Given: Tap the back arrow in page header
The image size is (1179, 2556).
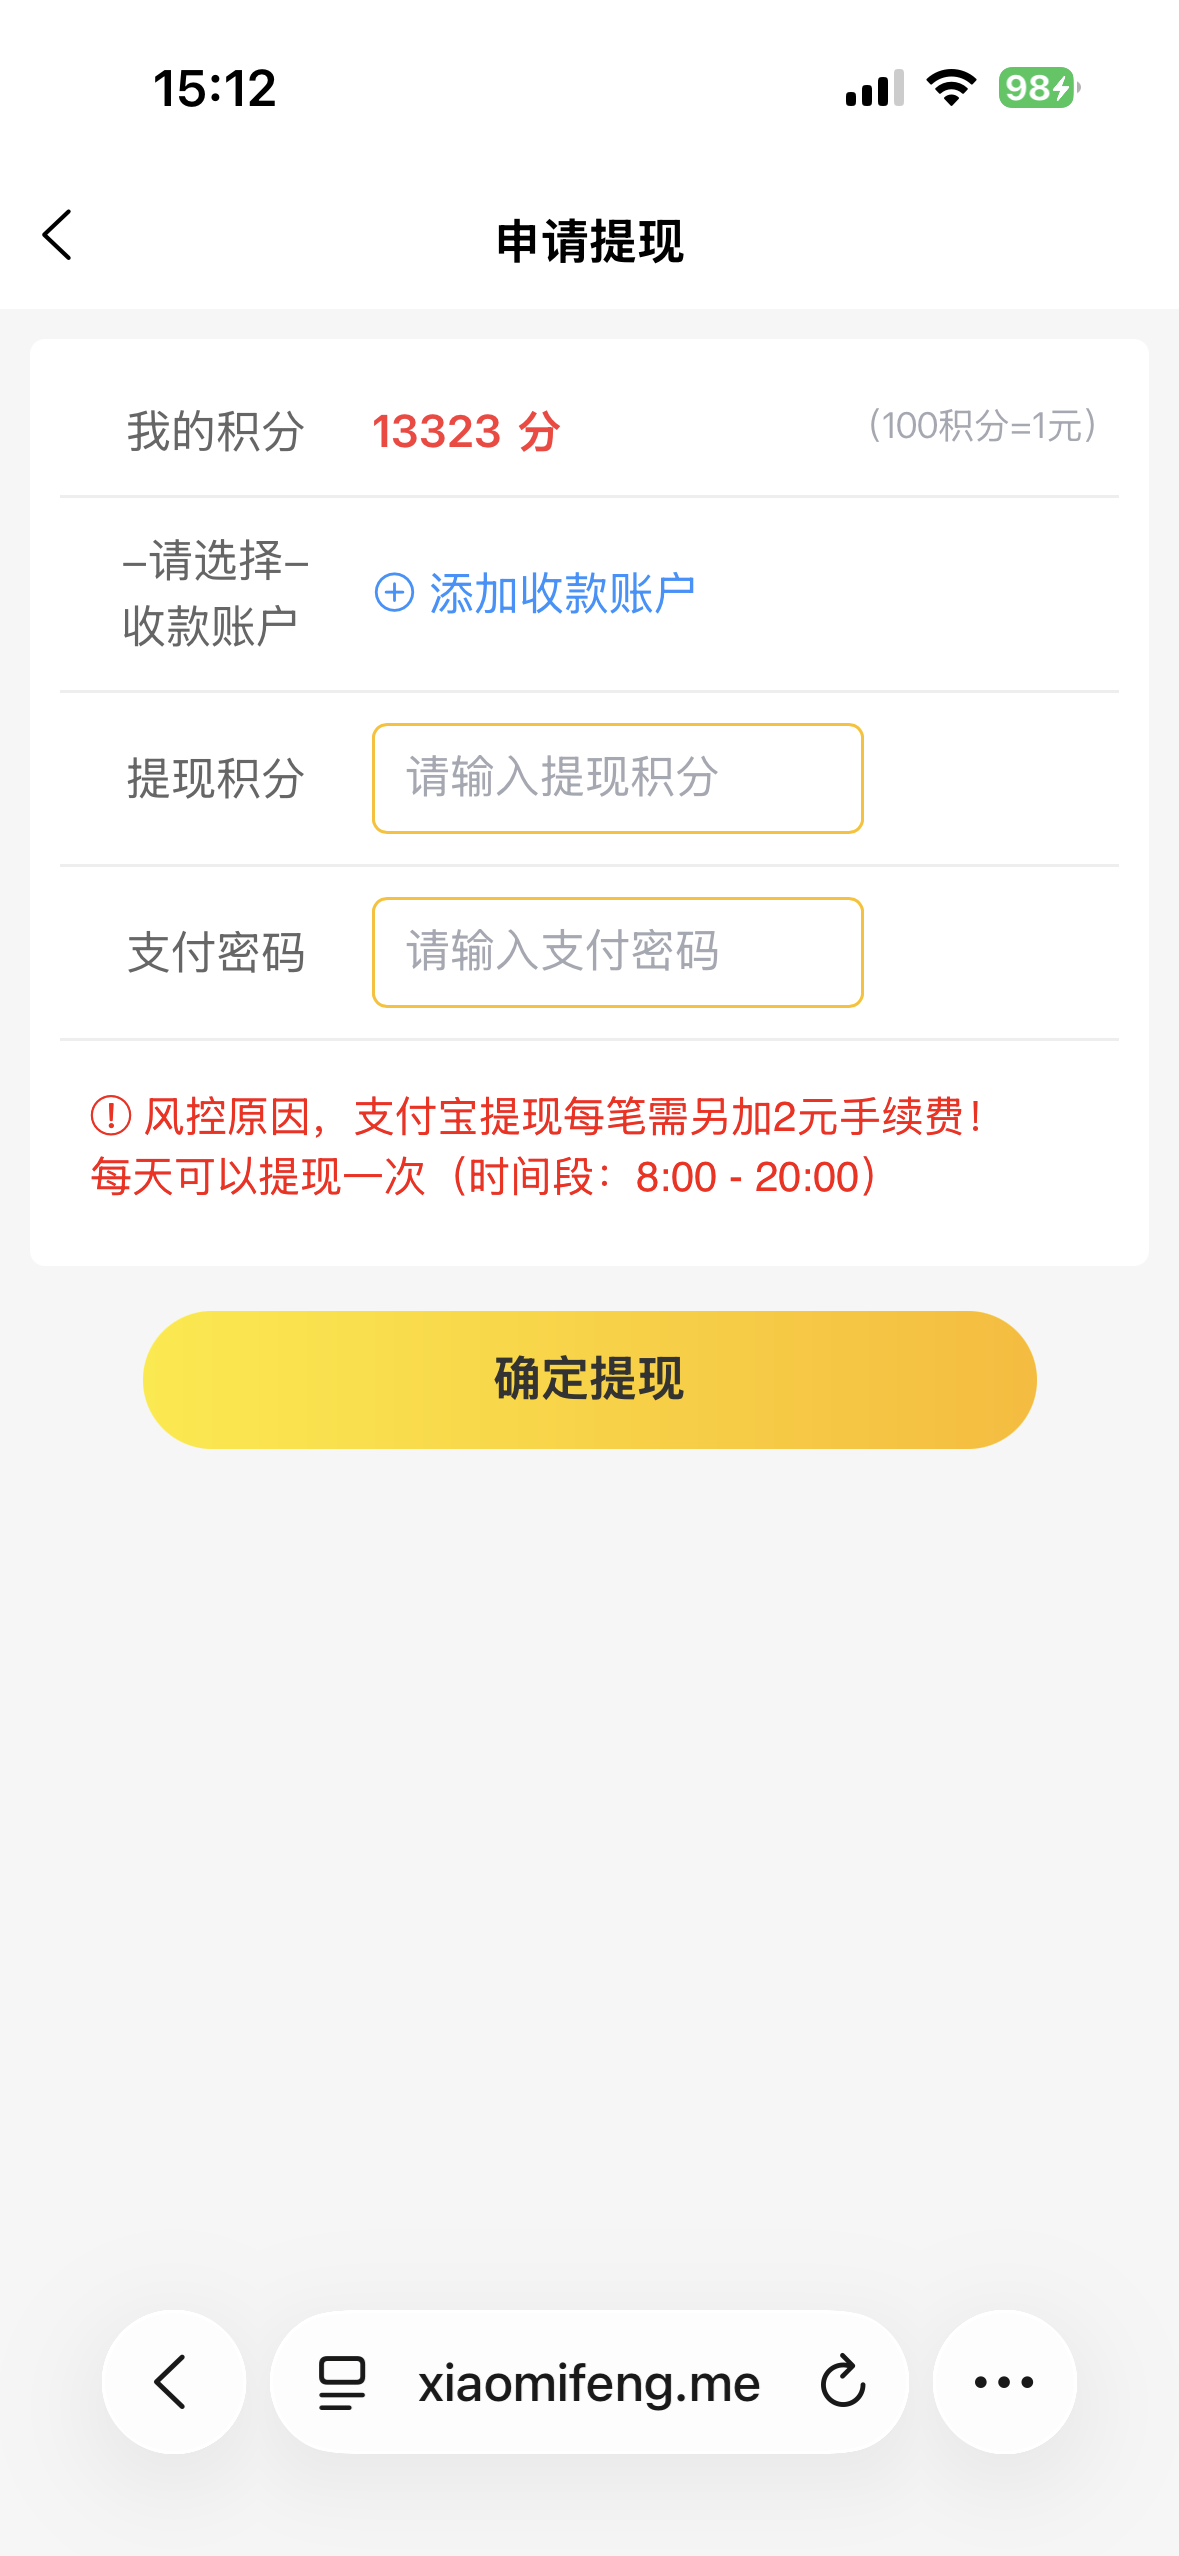Looking at the screenshot, I should coord(58,236).
